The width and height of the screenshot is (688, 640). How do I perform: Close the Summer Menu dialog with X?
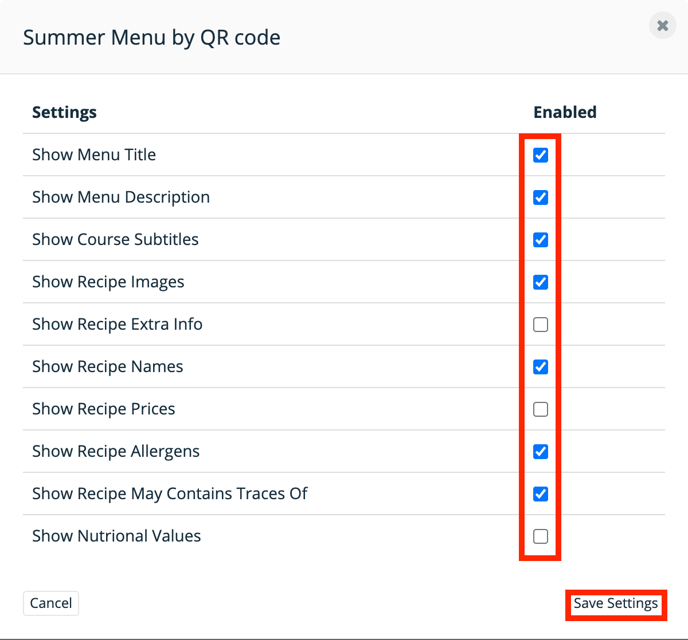coord(662,25)
